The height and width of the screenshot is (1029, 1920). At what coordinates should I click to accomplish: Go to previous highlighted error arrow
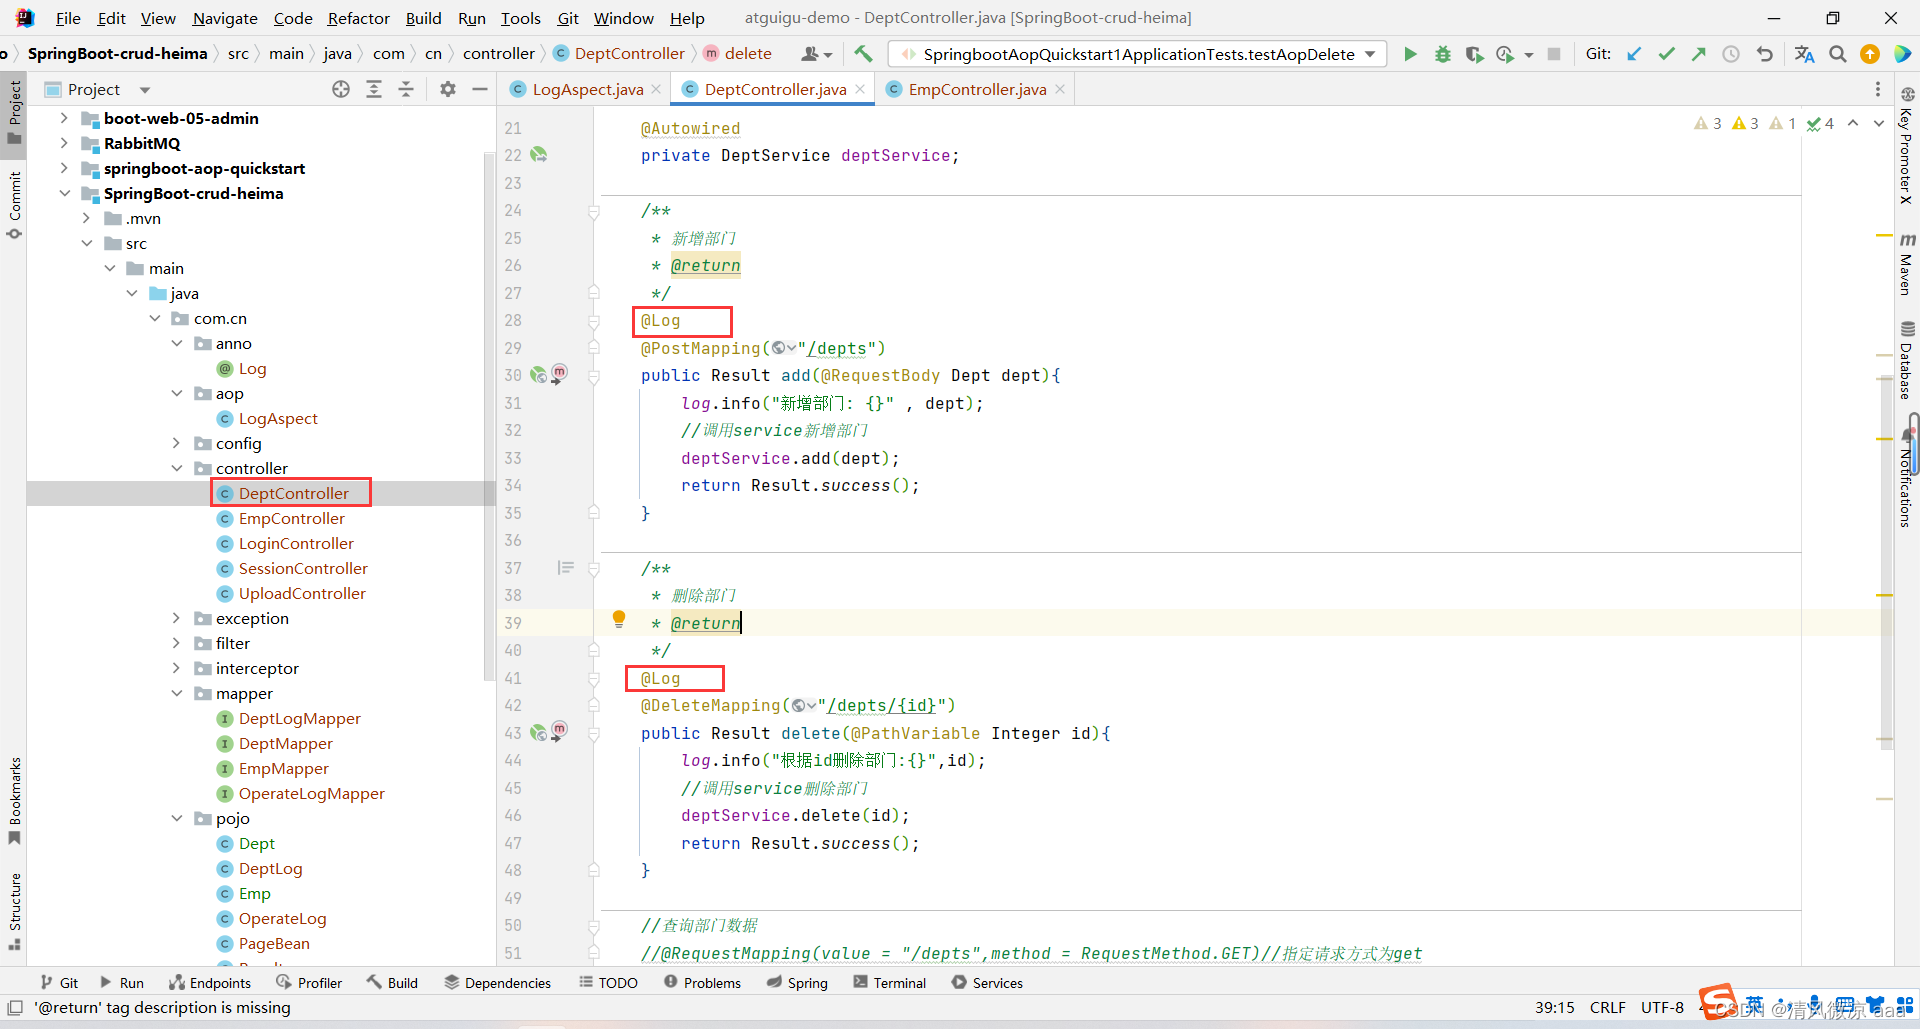pos(1853,123)
